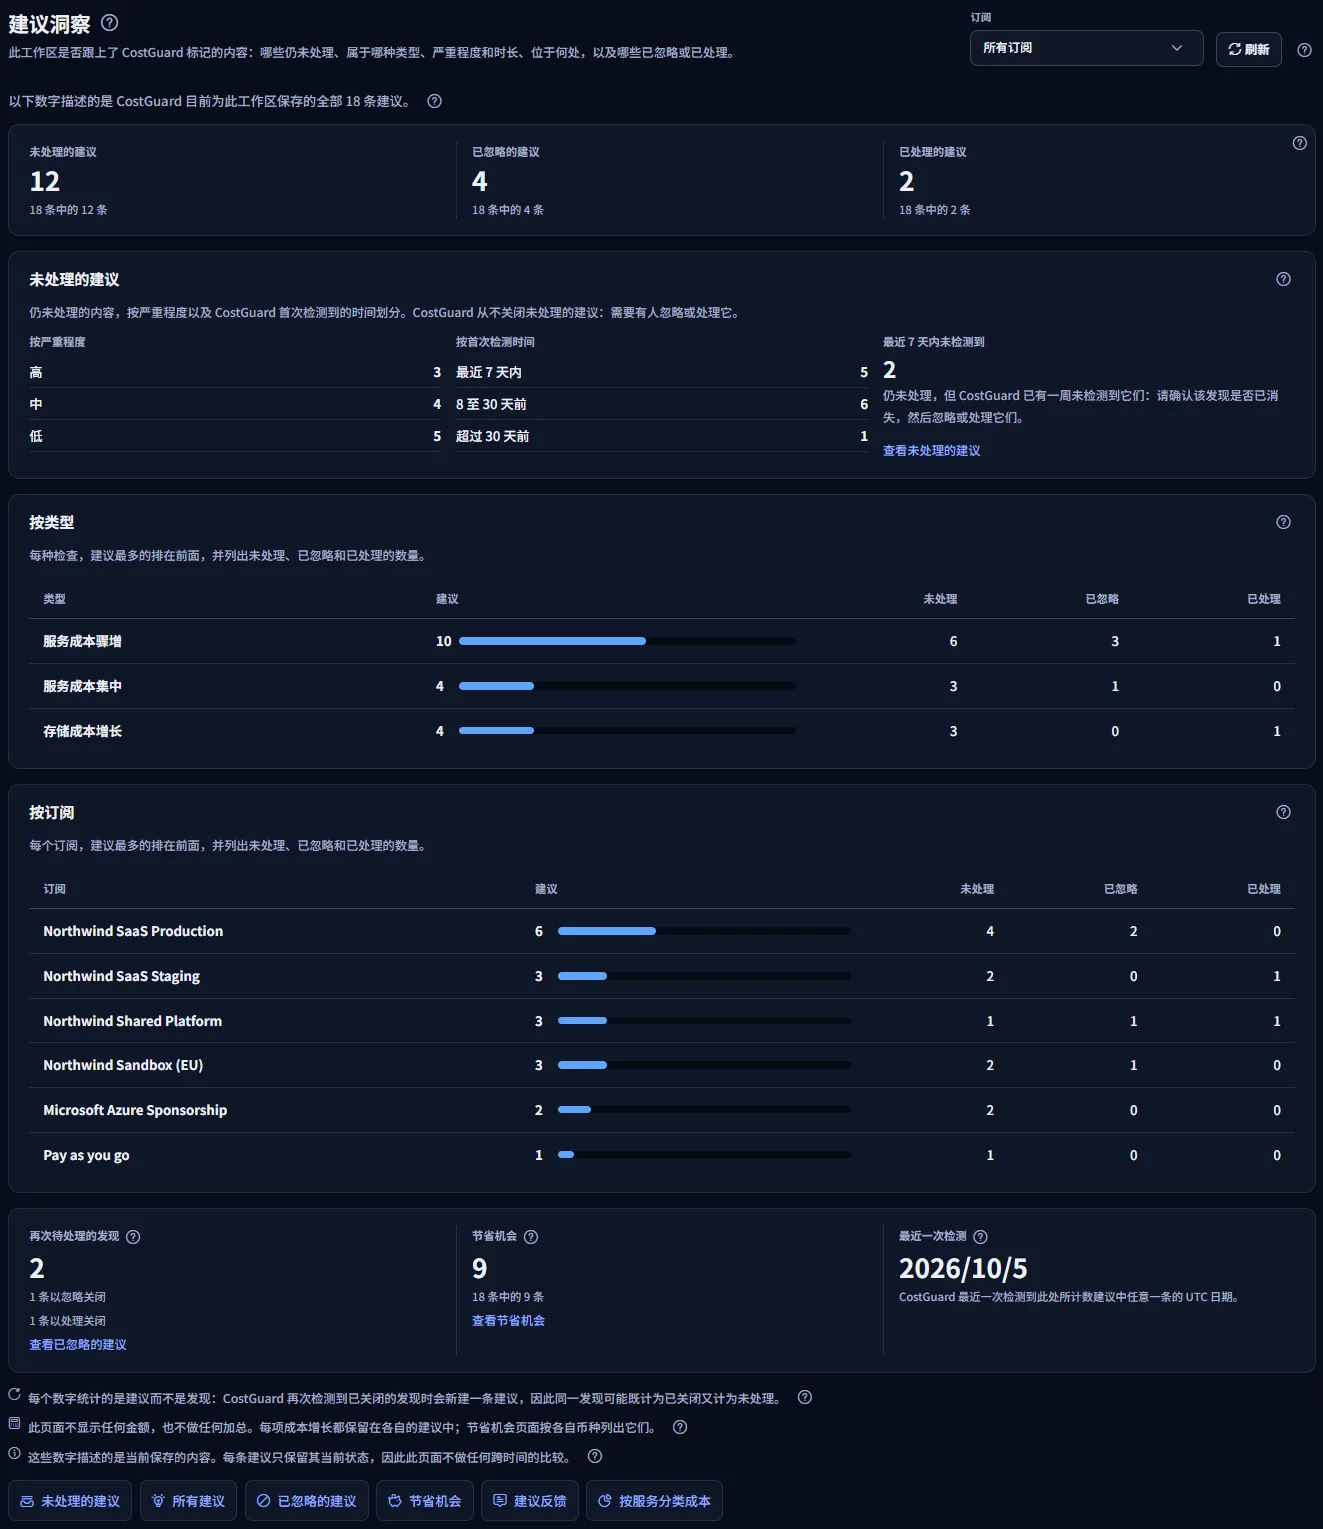
Task: Click the Northwind SaaS Production progress bar
Action: (704, 931)
